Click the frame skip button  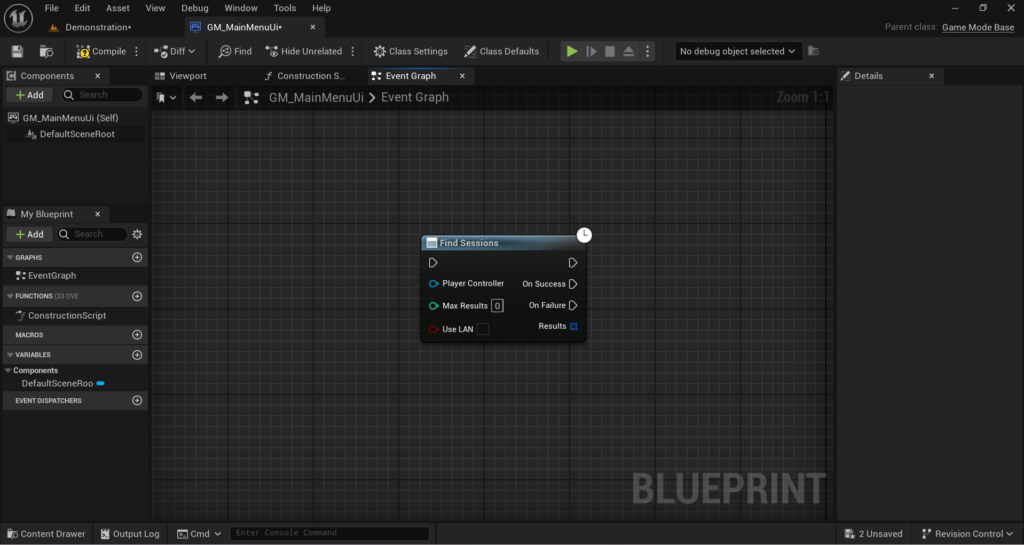[x=591, y=52]
